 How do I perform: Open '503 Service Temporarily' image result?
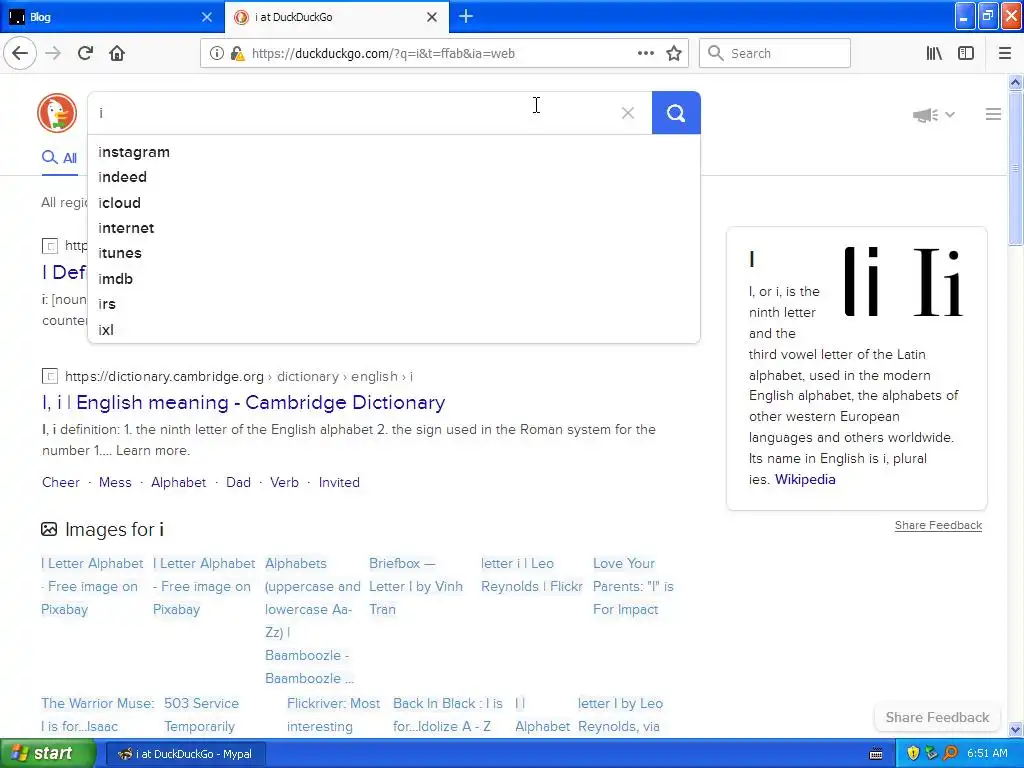pos(201,715)
